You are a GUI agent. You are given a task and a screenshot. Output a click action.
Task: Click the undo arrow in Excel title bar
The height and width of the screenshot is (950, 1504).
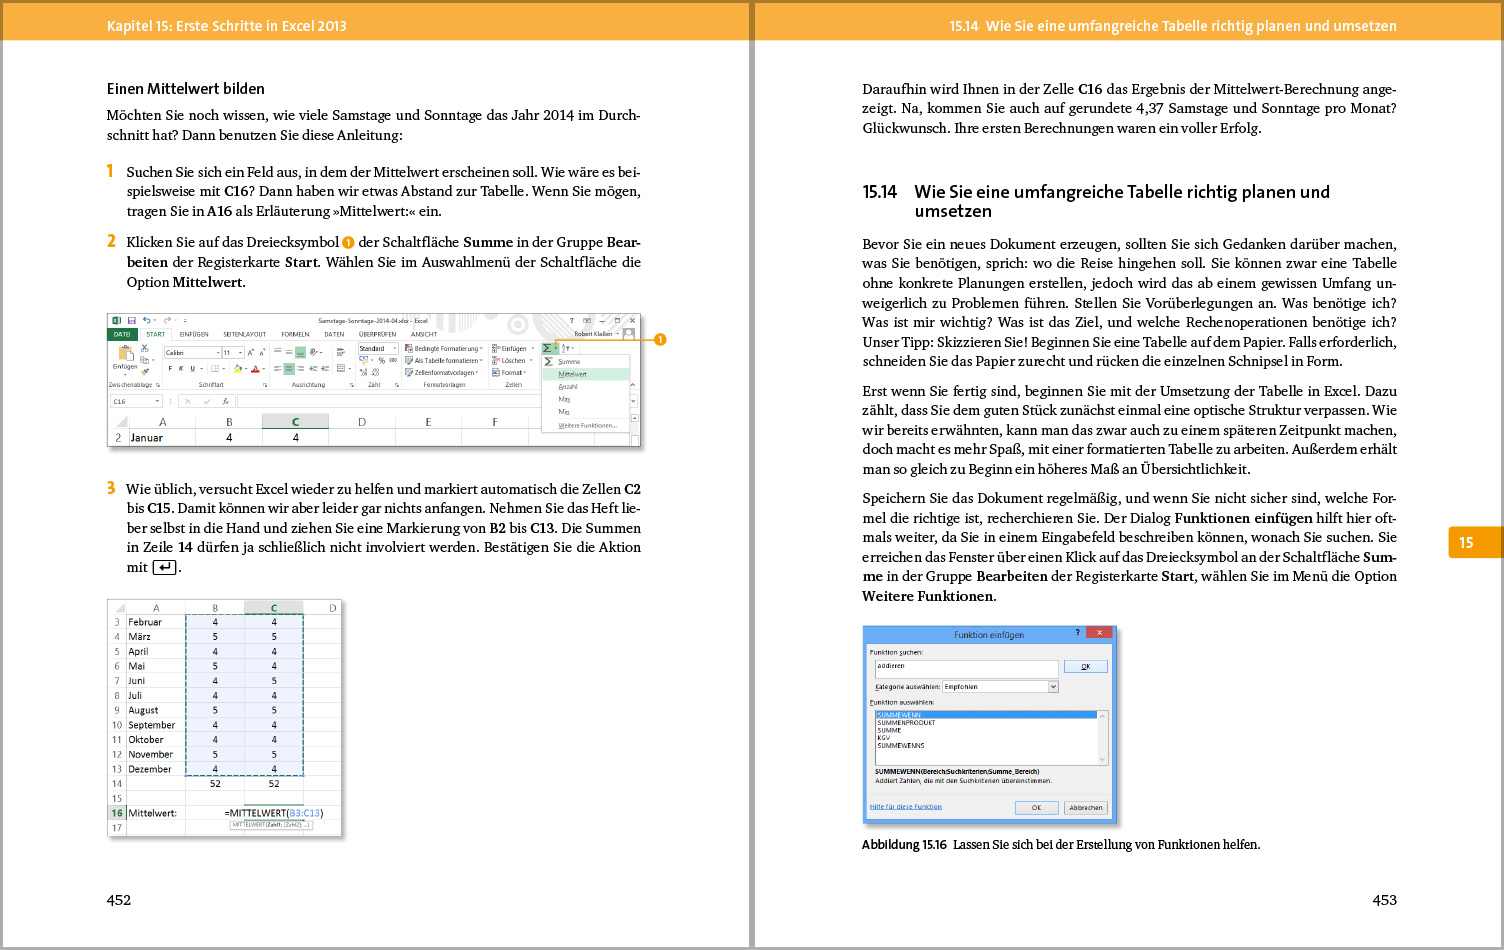146,320
